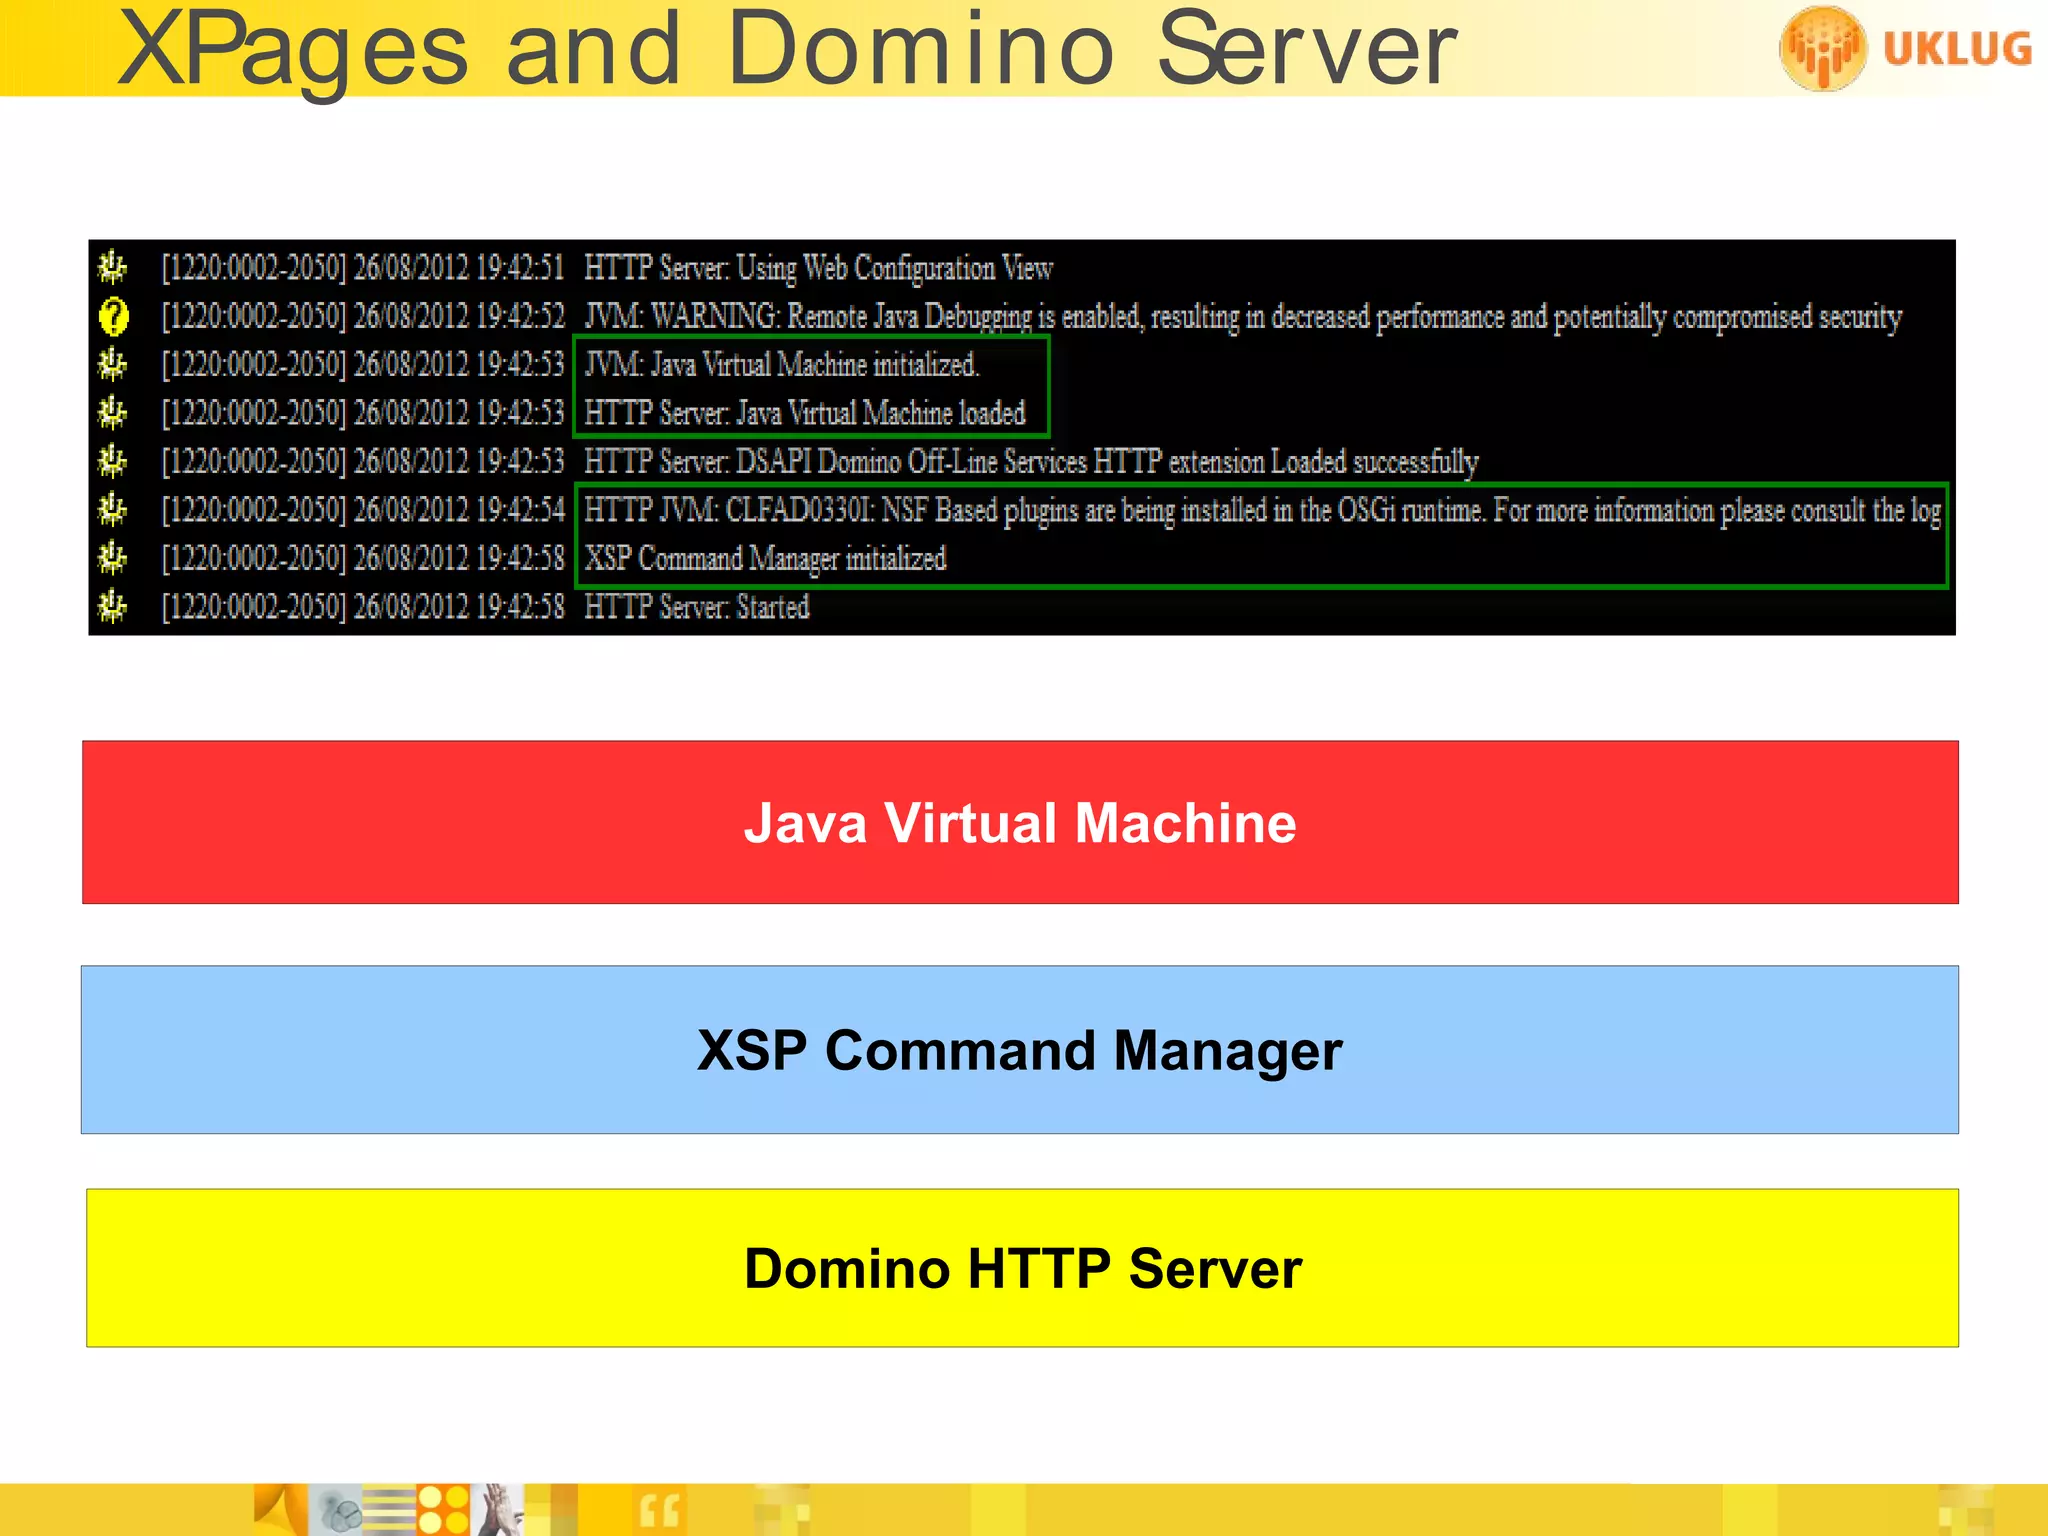
Task: Click the warning question-mark icon on the JVM WARNING line
Action: [114, 317]
